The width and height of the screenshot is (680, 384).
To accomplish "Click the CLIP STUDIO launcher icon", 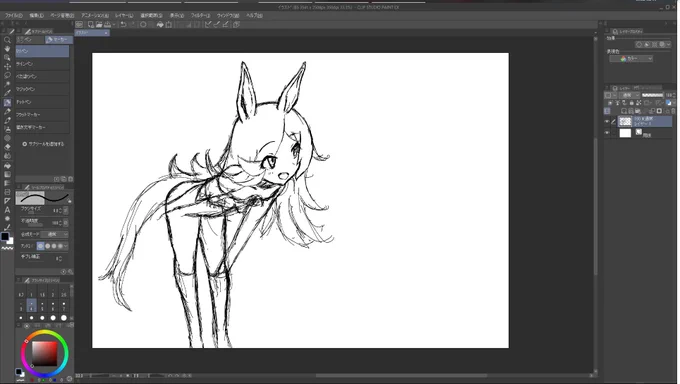I will click(79, 25).
